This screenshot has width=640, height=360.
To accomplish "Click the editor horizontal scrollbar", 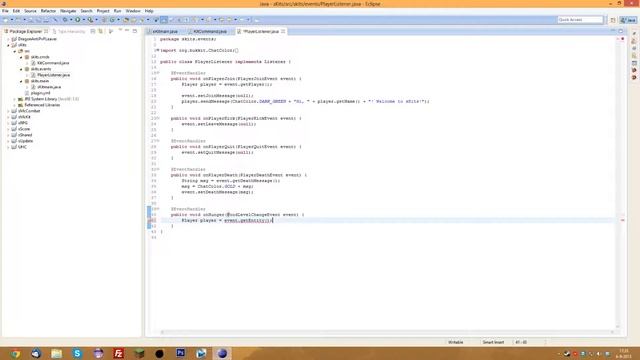I will tap(387, 332).
